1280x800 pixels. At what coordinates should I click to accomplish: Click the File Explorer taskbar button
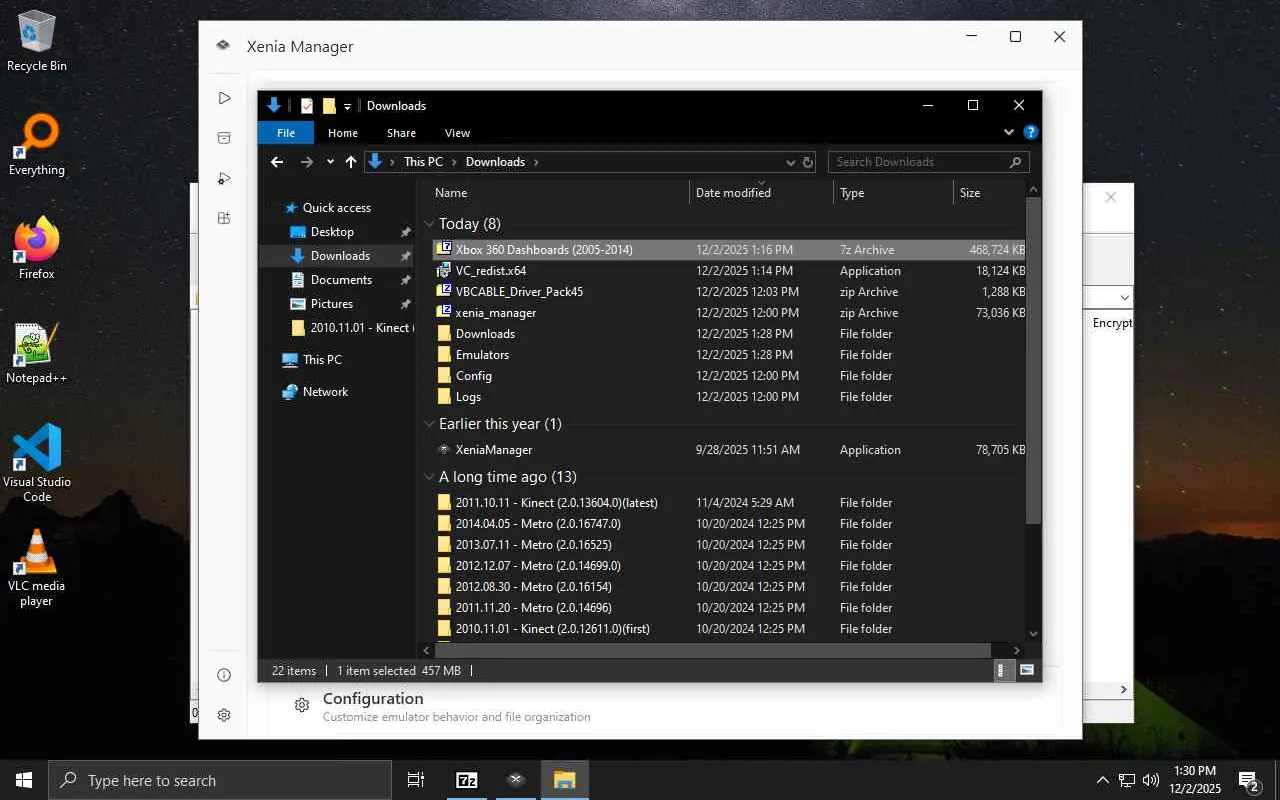pyautogui.click(x=564, y=780)
